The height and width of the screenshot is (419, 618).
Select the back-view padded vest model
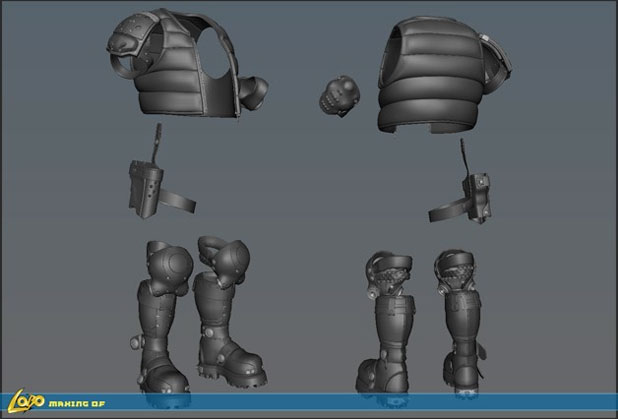445,75
